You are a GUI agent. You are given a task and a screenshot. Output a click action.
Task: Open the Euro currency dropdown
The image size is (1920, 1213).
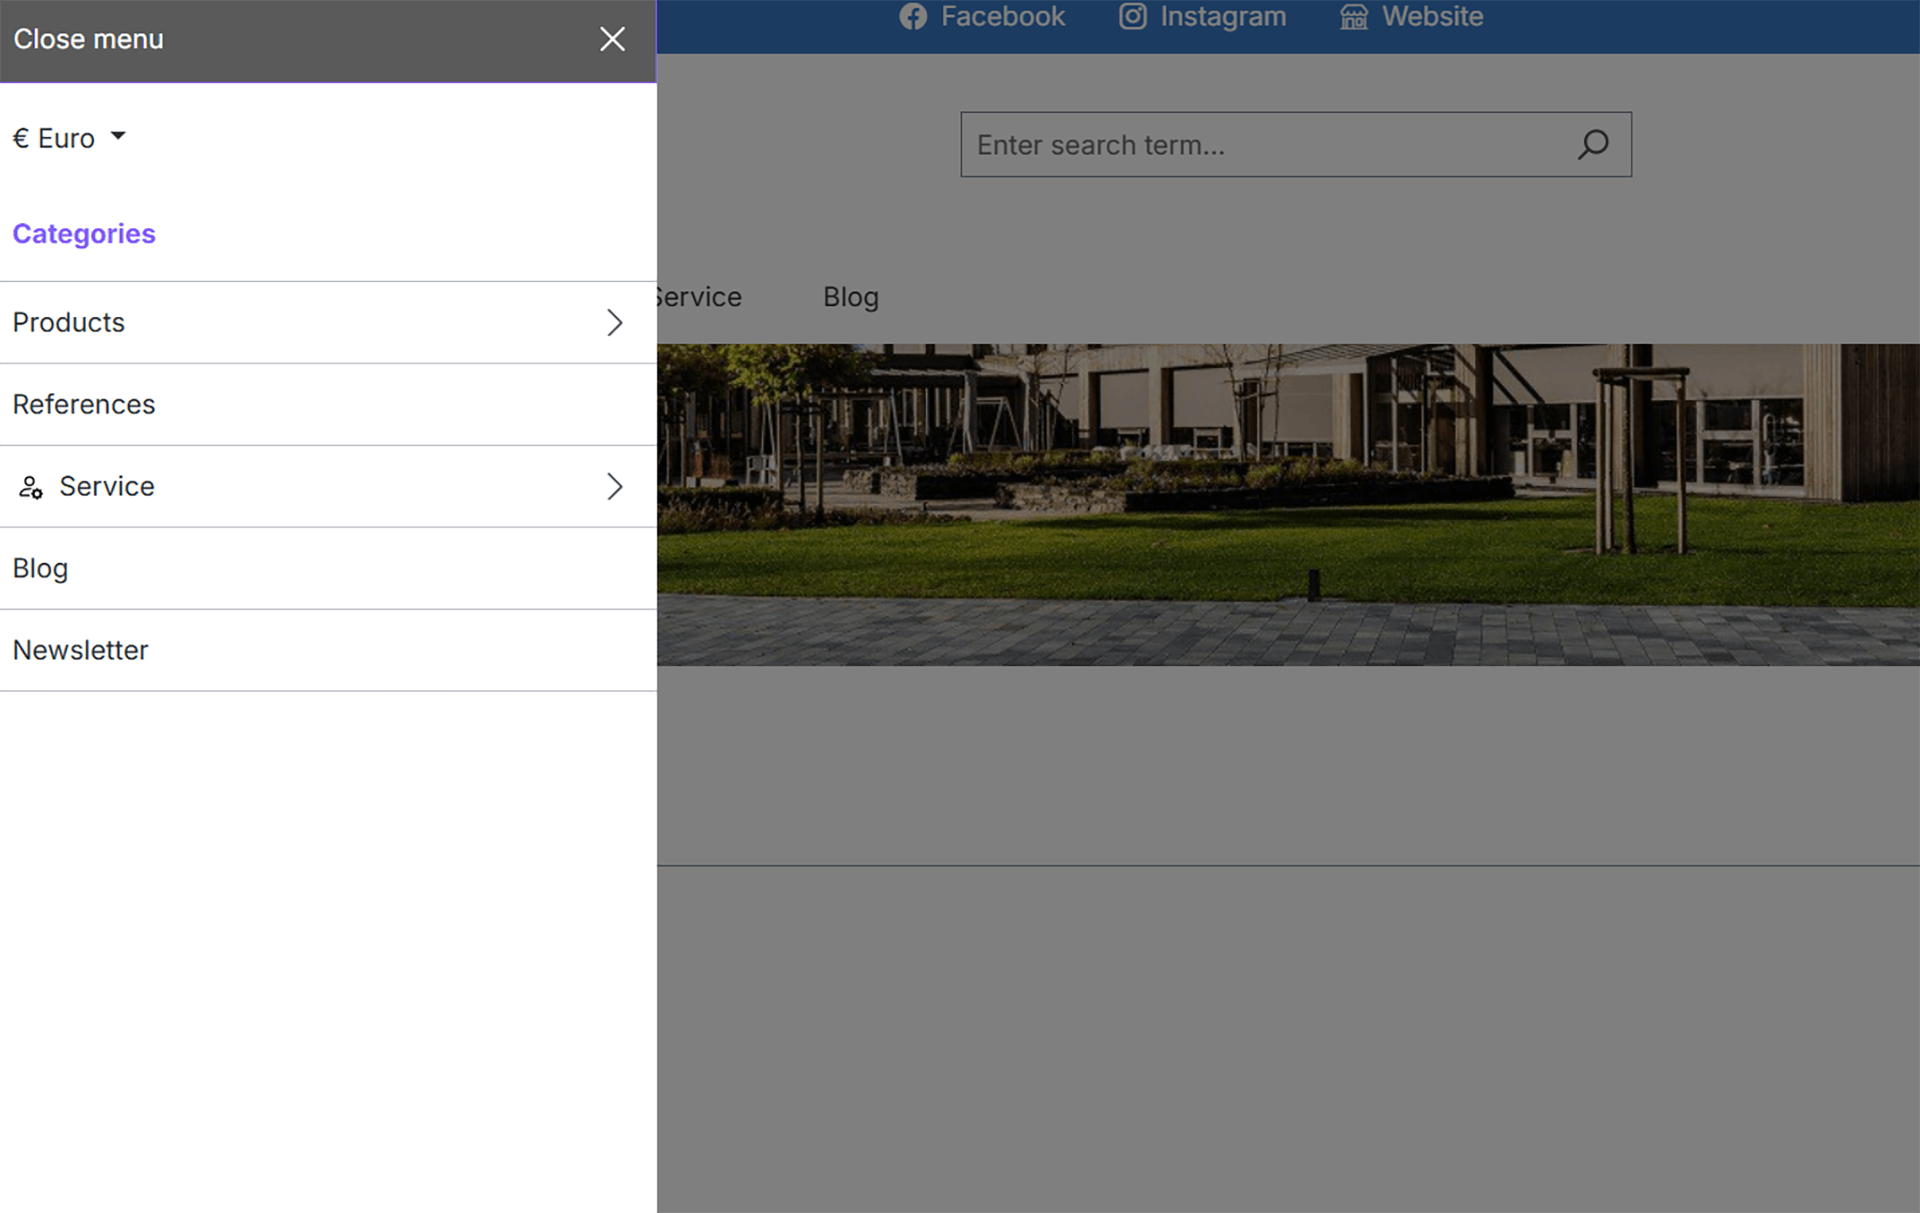tap(69, 138)
